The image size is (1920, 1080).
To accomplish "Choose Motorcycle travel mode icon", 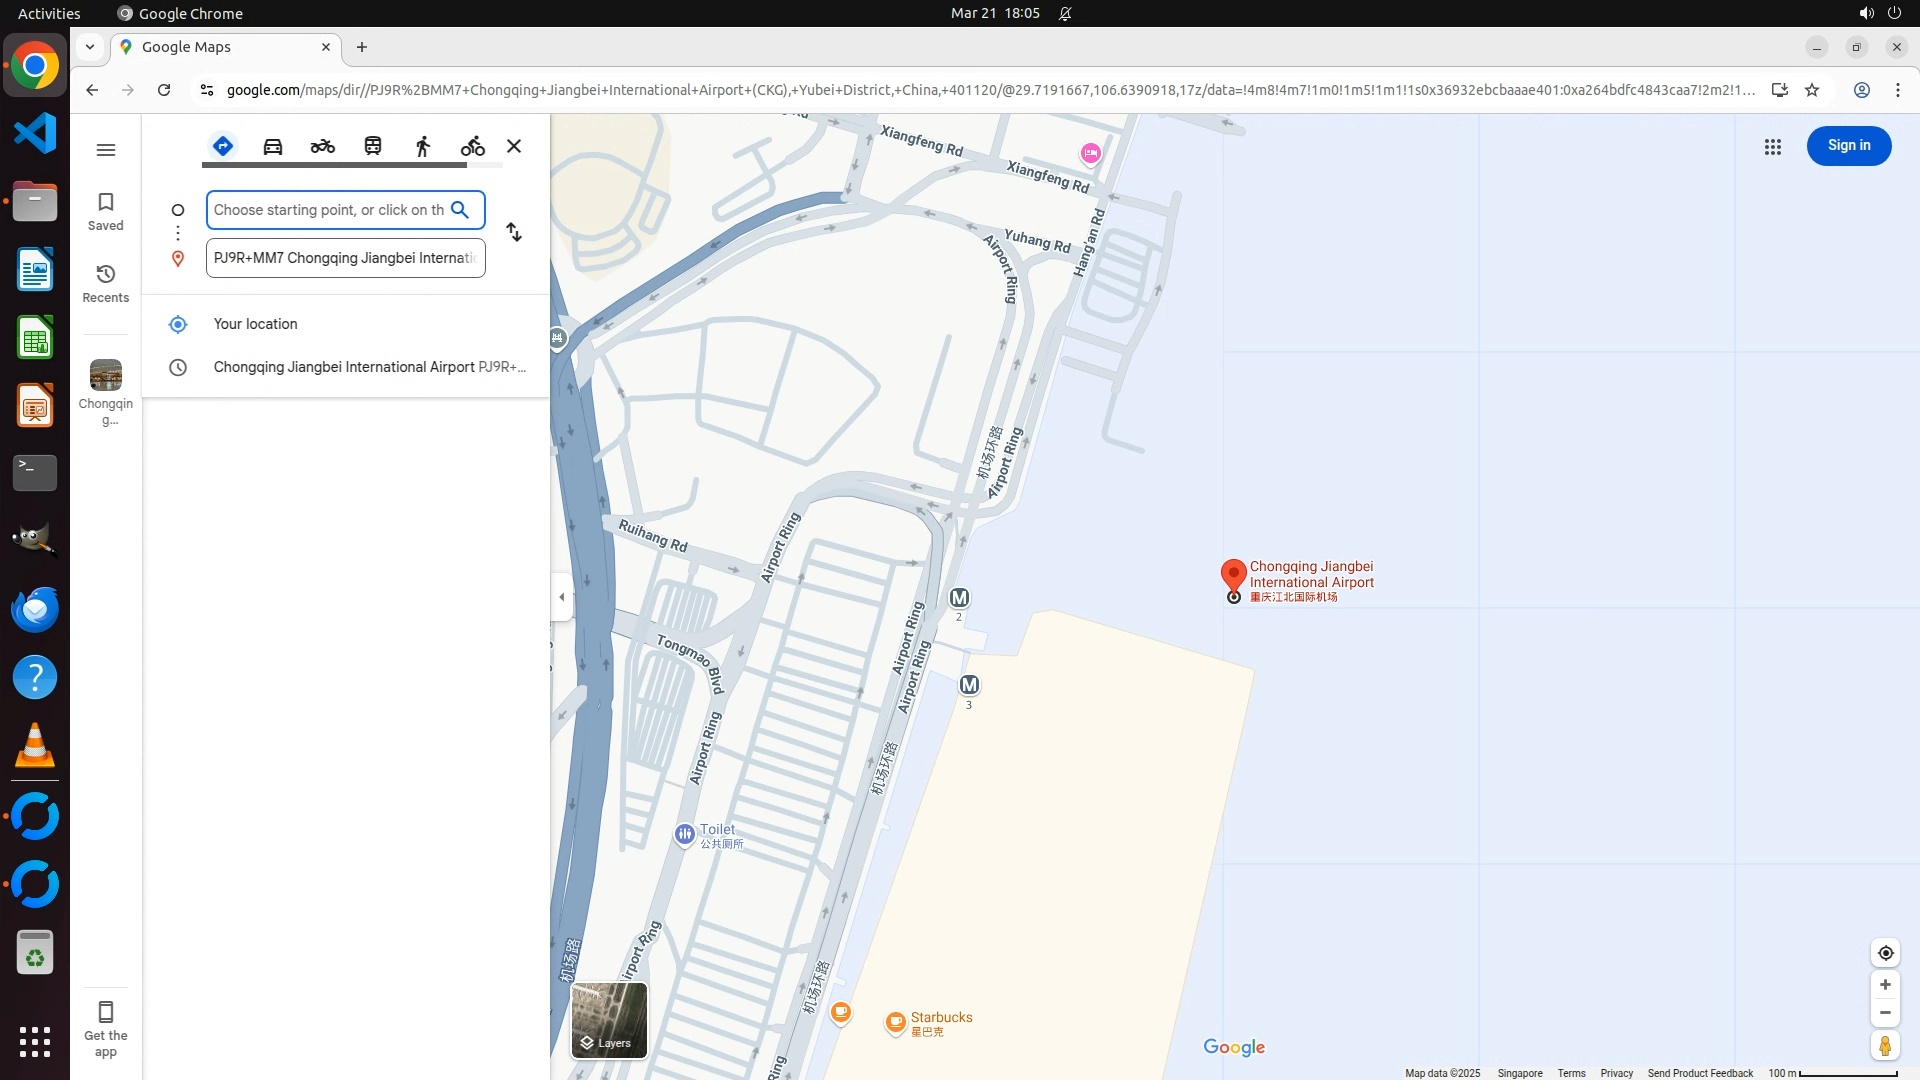I will [322, 146].
